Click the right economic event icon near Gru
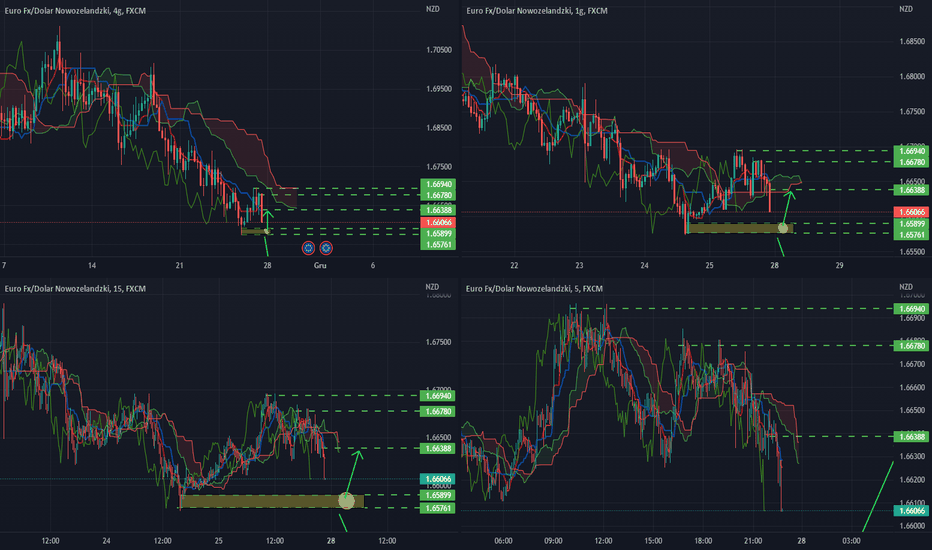Image resolution: width=932 pixels, height=550 pixels. (x=326, y=248)
